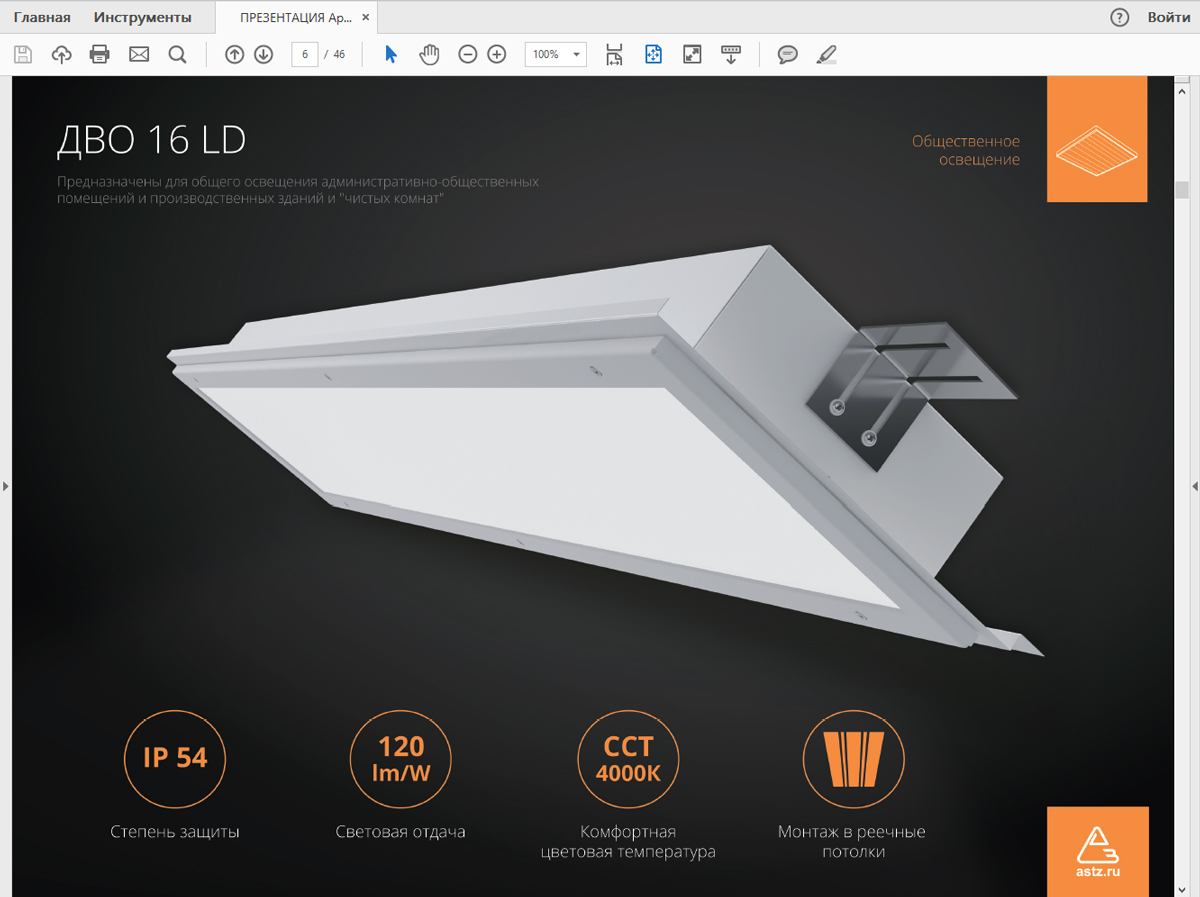This screenshot has width=1200, height=897.
Task: Activate the Hand pan tool
Action: (x=429, y=55)
